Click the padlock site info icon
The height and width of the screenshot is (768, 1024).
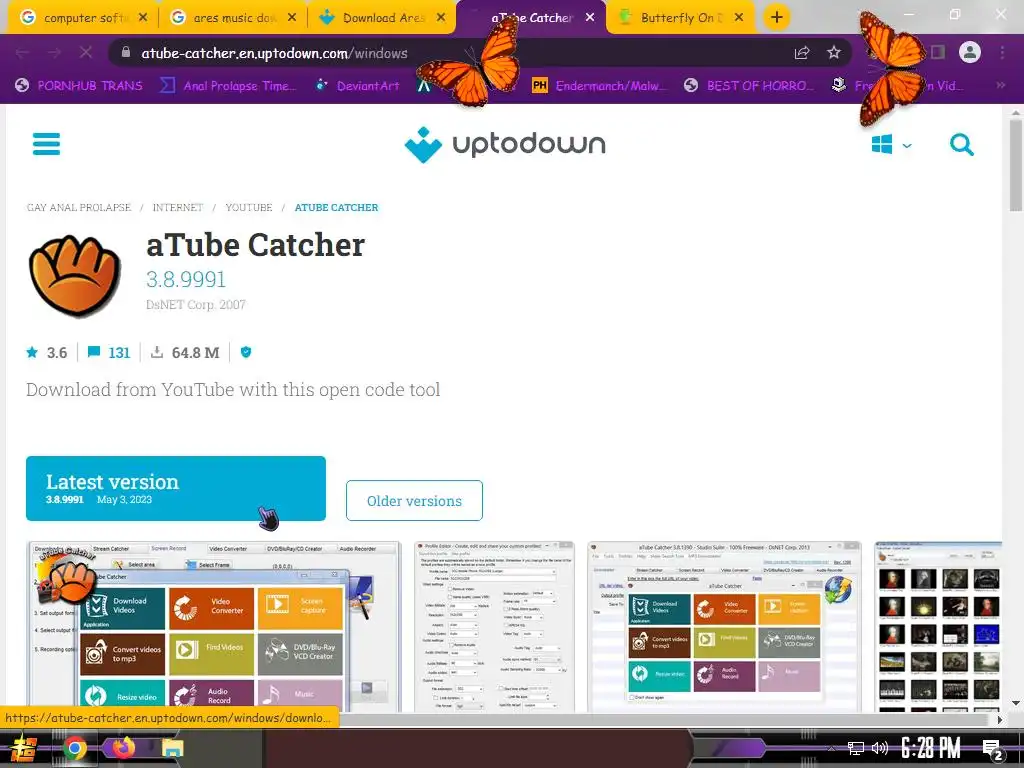126,53
